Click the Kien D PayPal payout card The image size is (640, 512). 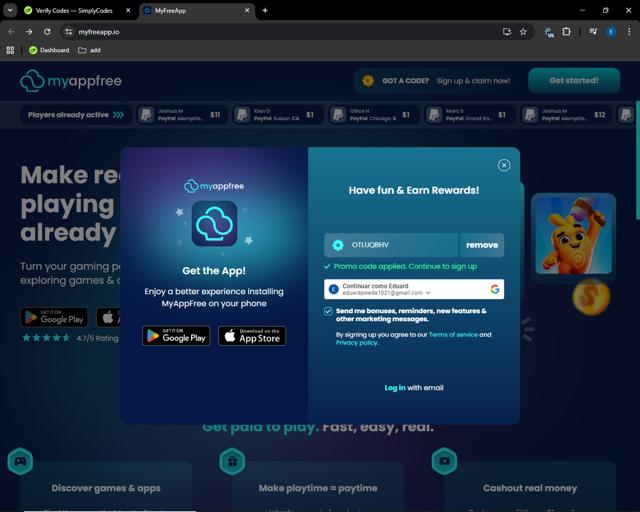pos(278,115)
